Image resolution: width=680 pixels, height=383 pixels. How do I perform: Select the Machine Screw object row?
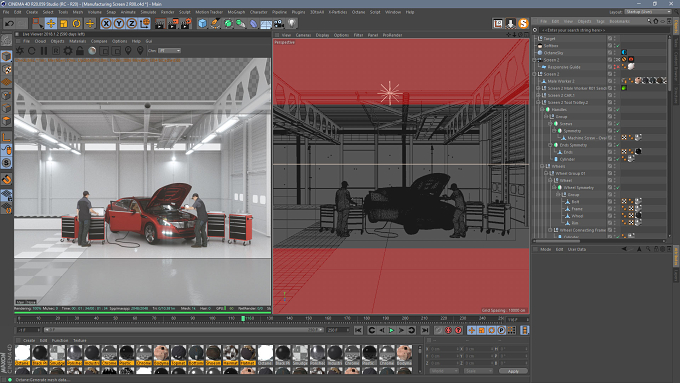point(587,138)
